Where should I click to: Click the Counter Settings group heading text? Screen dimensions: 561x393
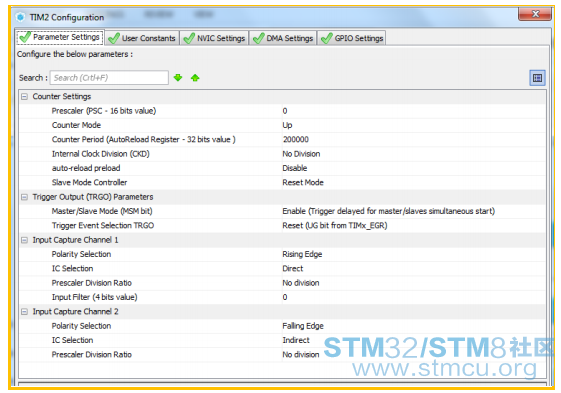(x=62, y=97)
